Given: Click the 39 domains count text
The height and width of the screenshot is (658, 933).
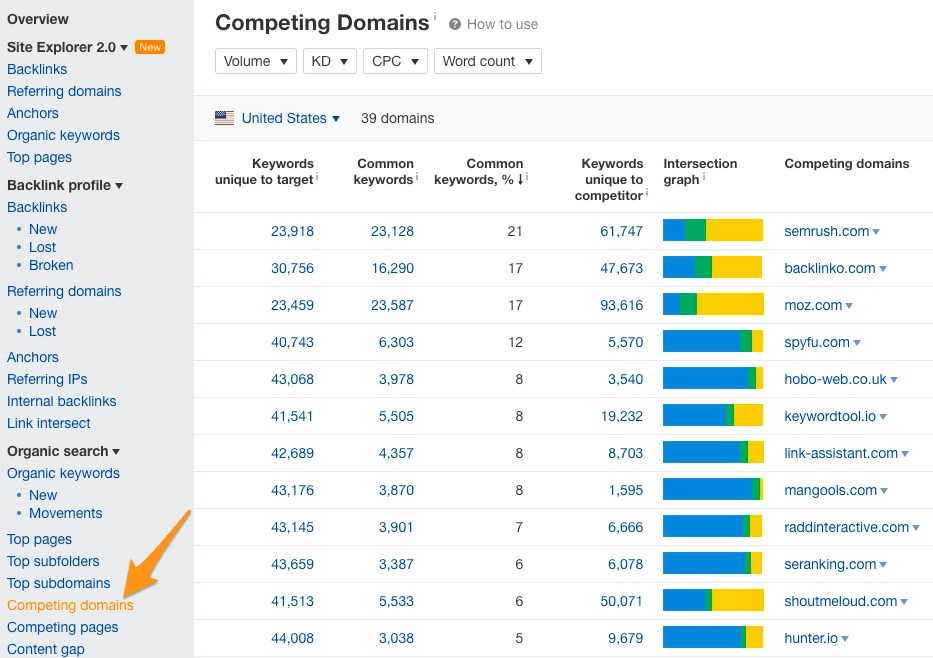Looking at the screenshot, I should point(397,118).
